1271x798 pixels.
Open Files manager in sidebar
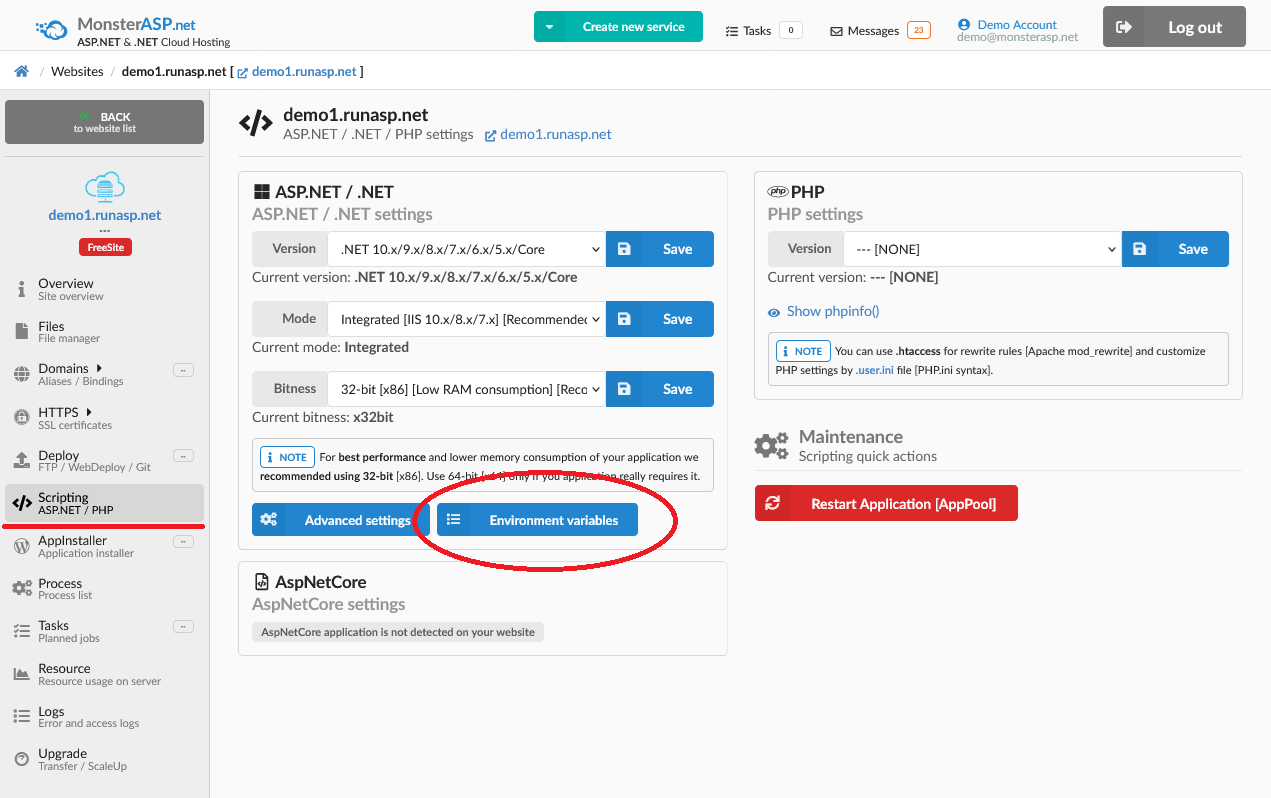click(51, 332)
